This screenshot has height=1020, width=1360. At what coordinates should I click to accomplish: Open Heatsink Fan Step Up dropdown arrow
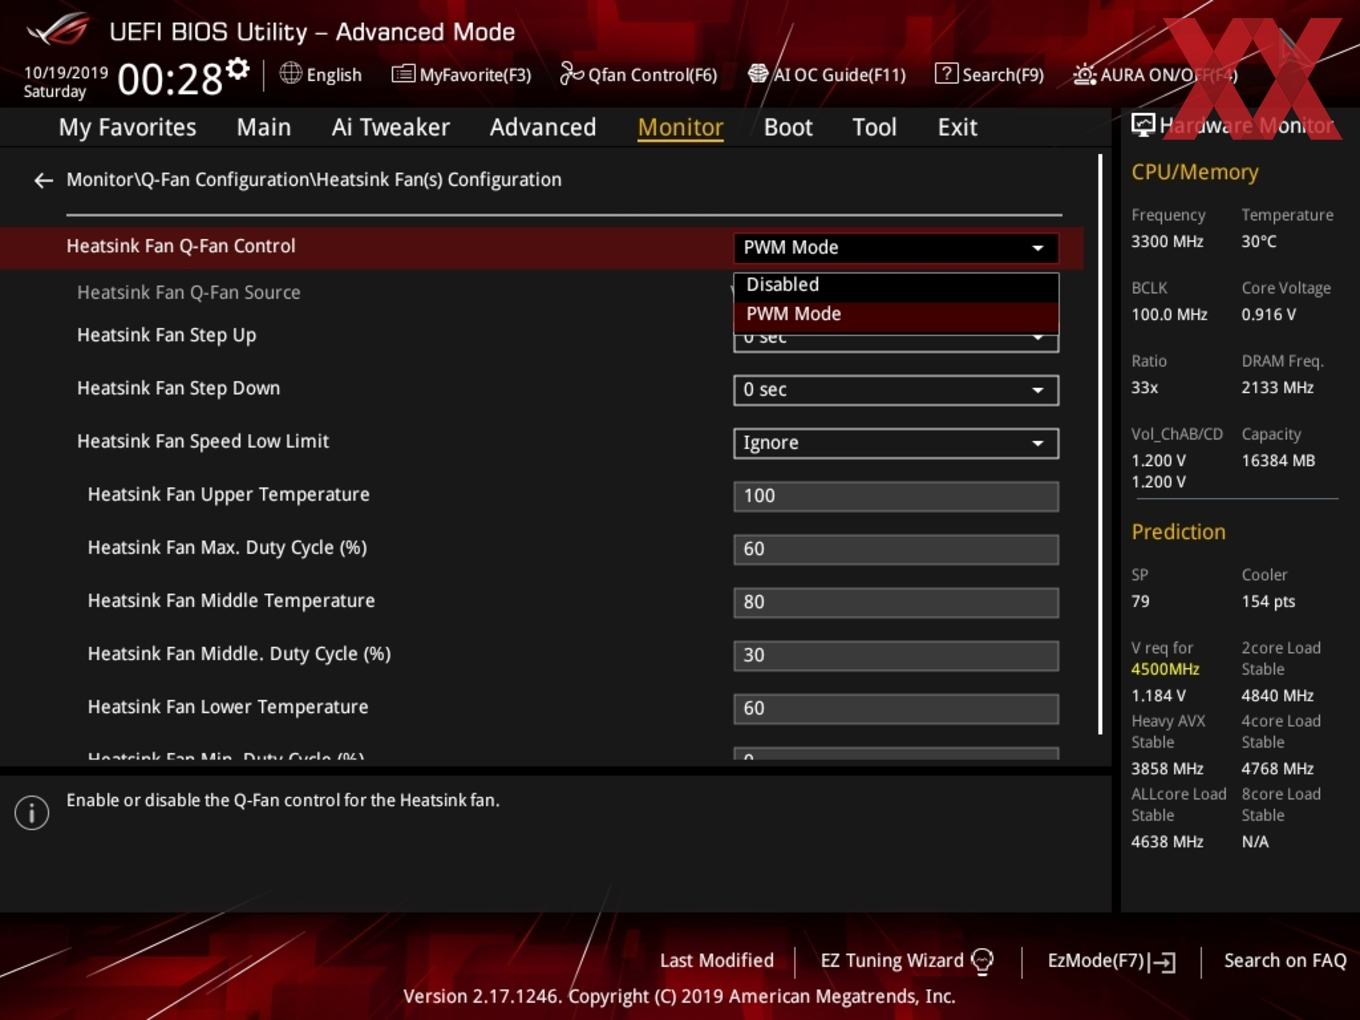coord(1038,339)
